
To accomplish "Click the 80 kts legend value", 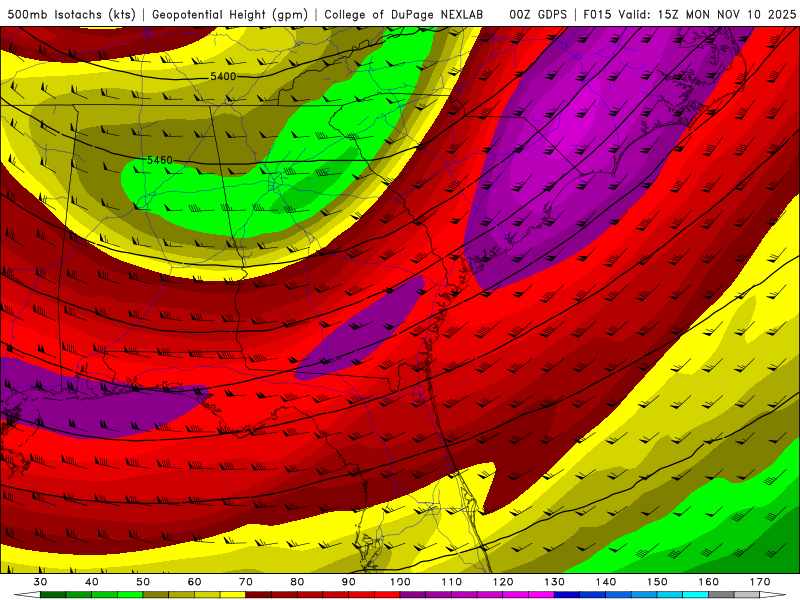I will click(297, 582).
